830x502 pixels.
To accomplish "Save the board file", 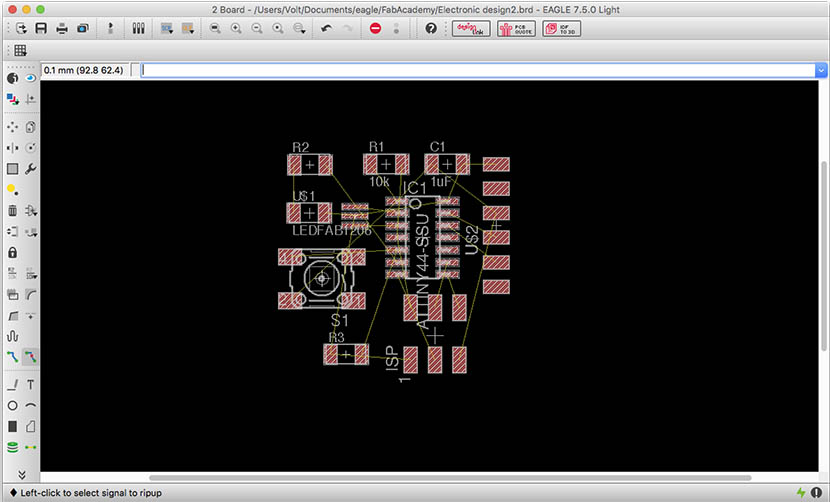I will 41,29.
